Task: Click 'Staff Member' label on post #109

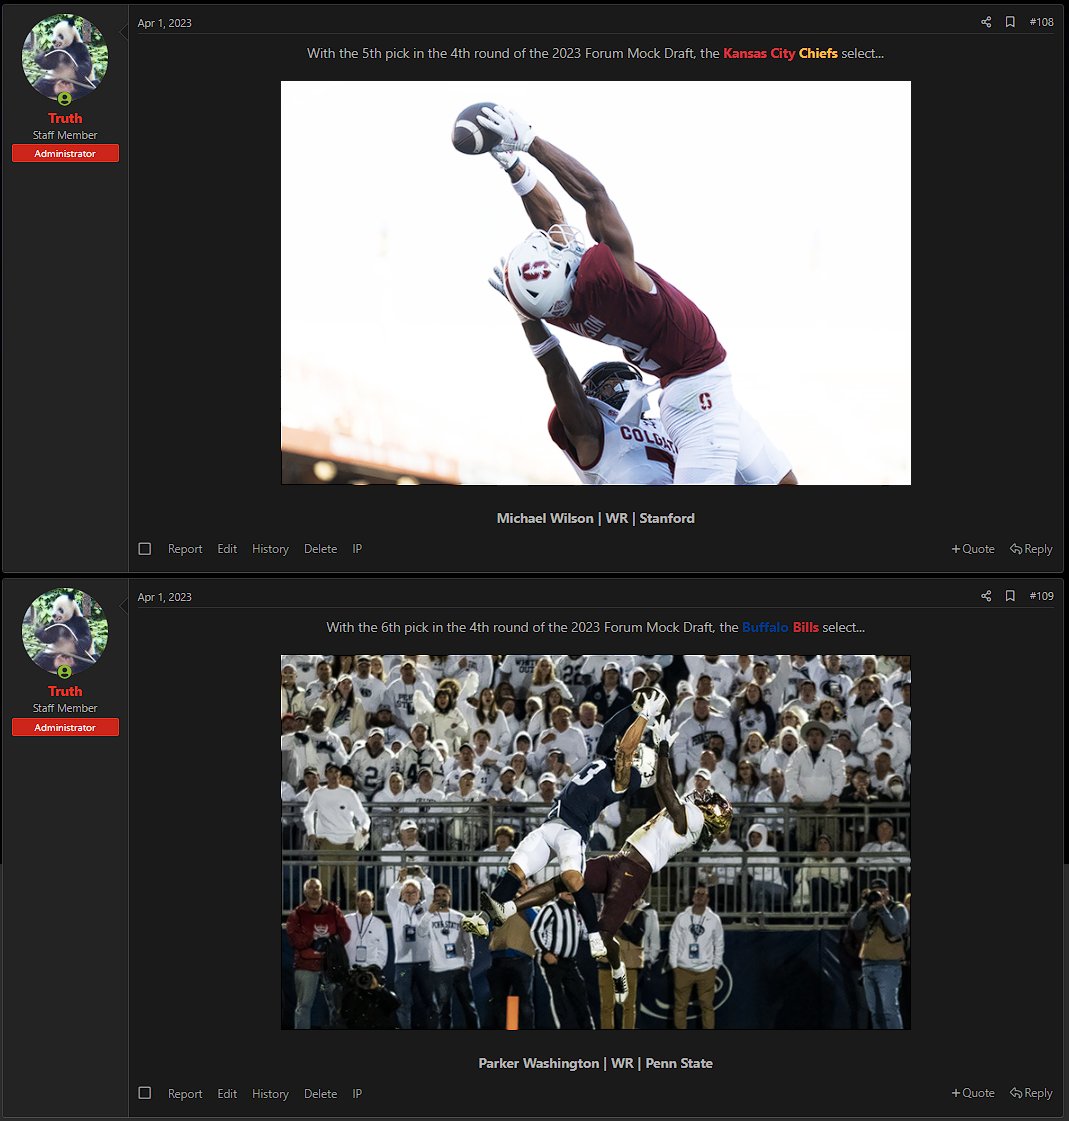Action: 65,708
